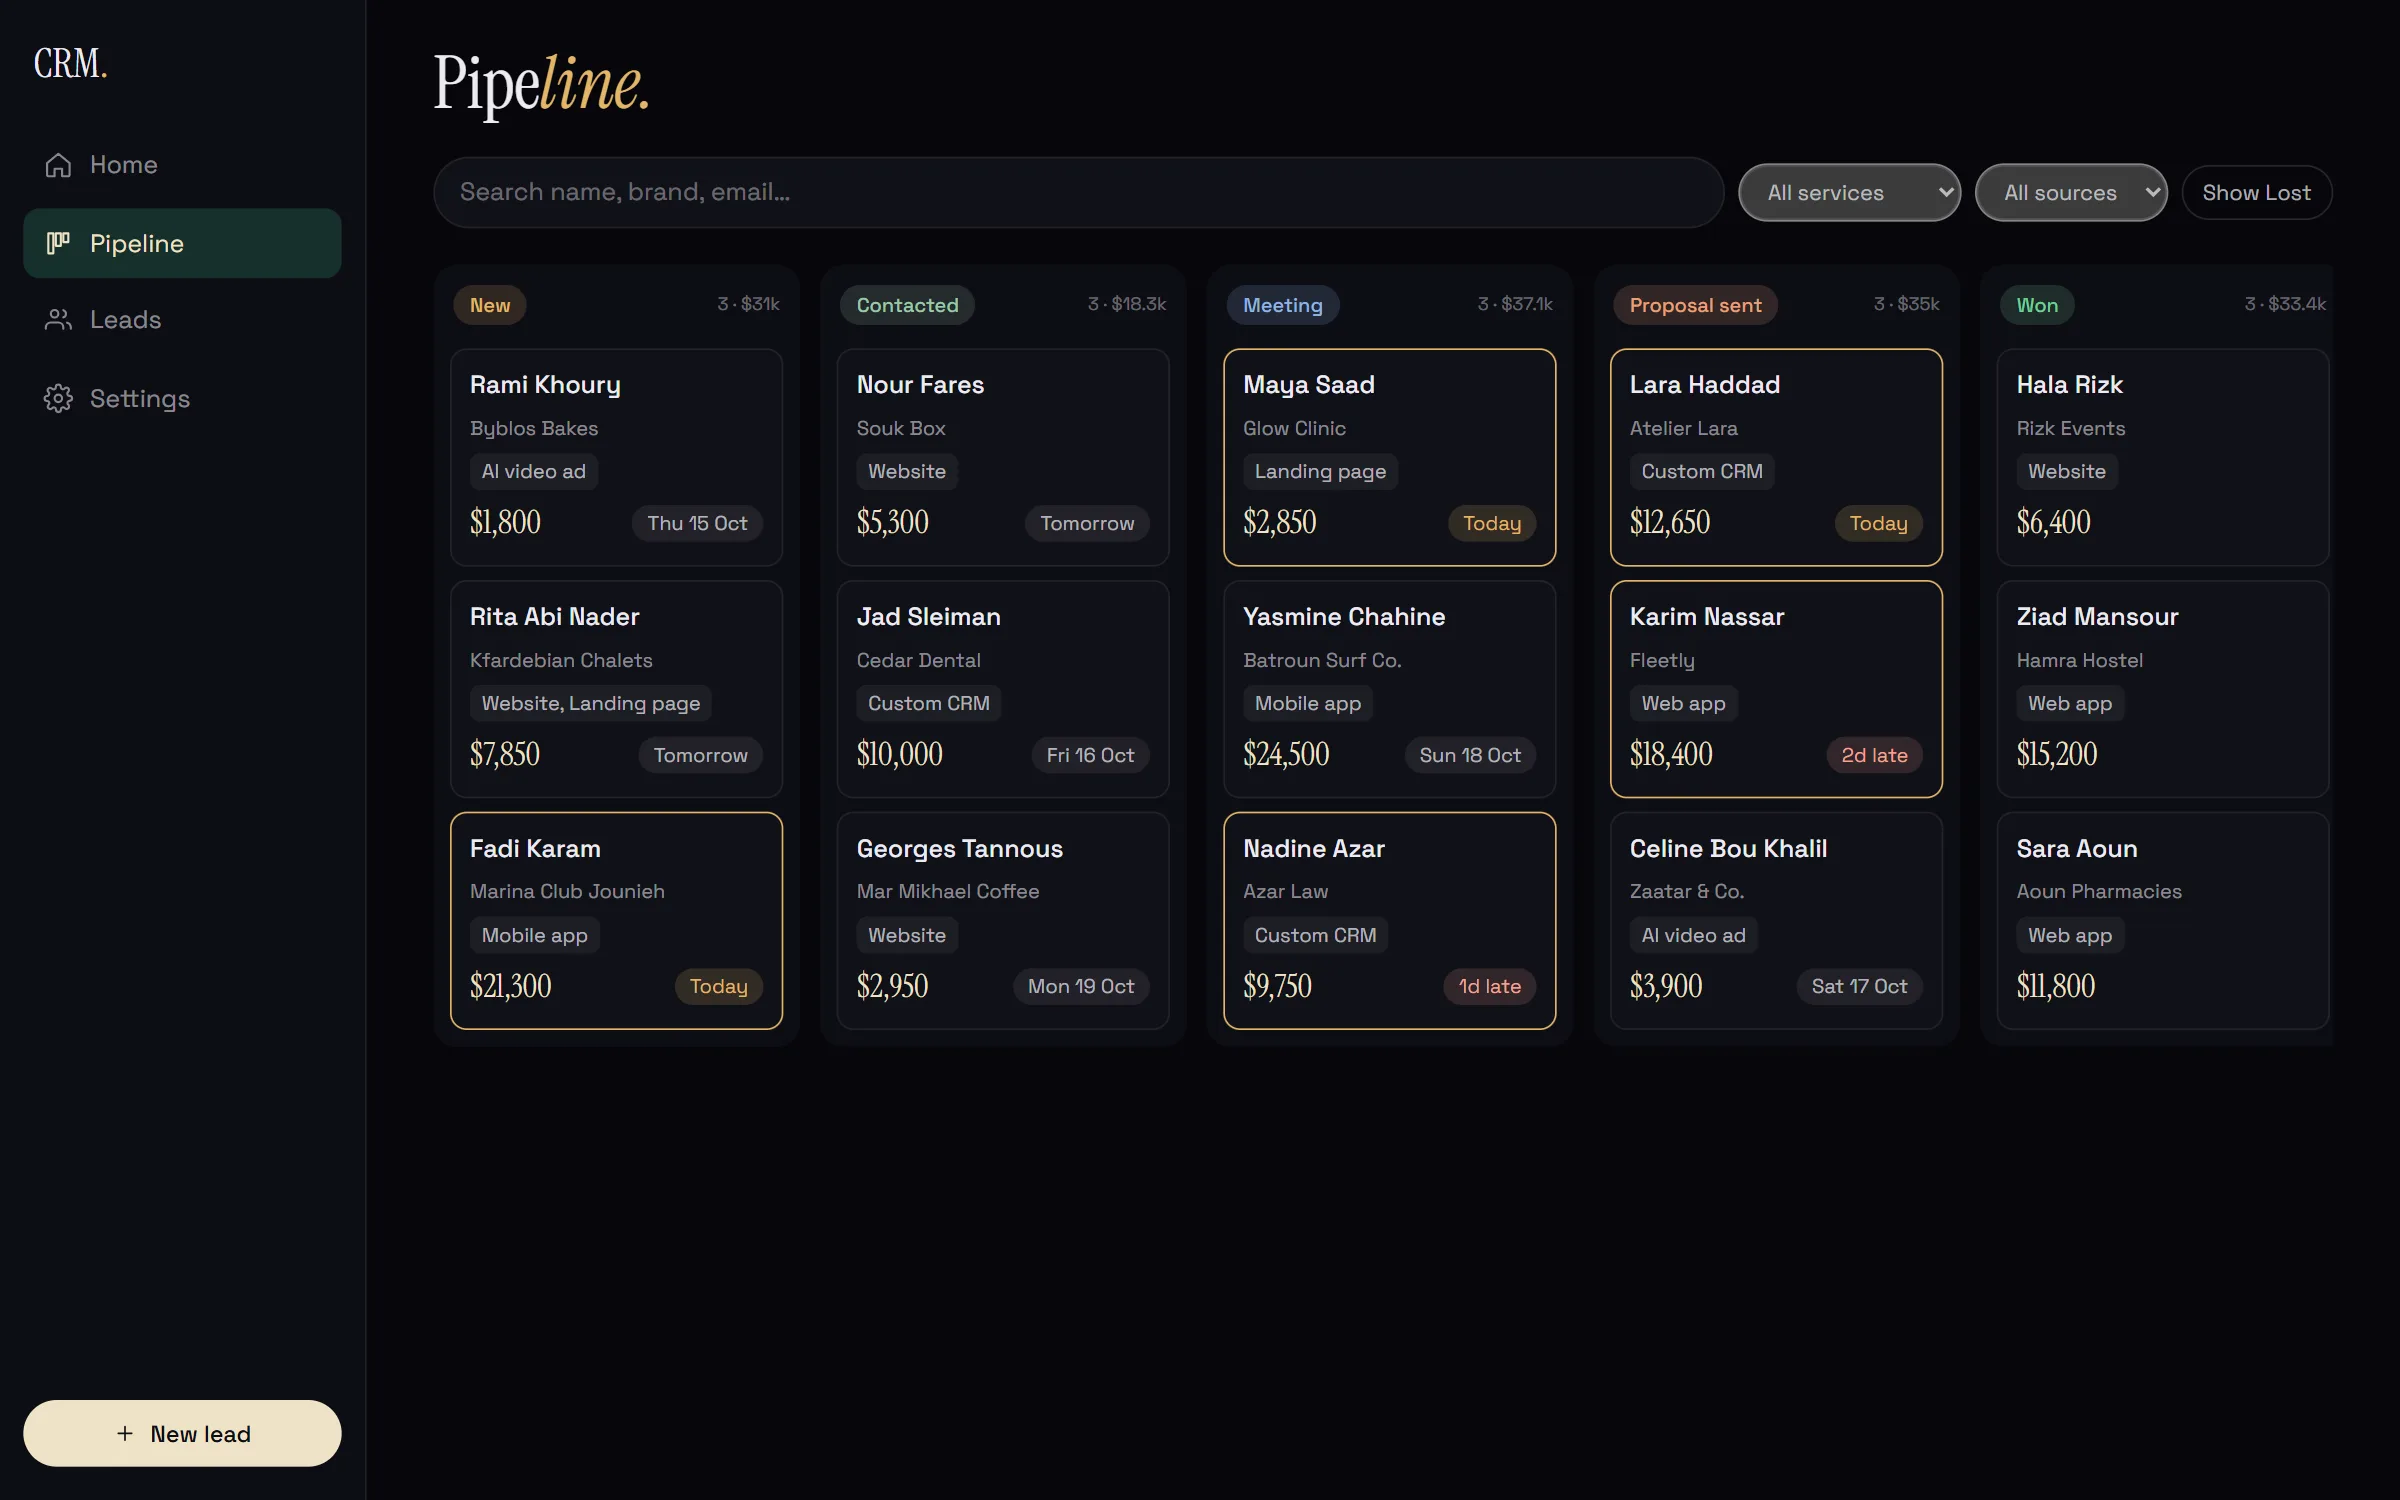Select the Pipeline menu item

(x=182, y=243)
